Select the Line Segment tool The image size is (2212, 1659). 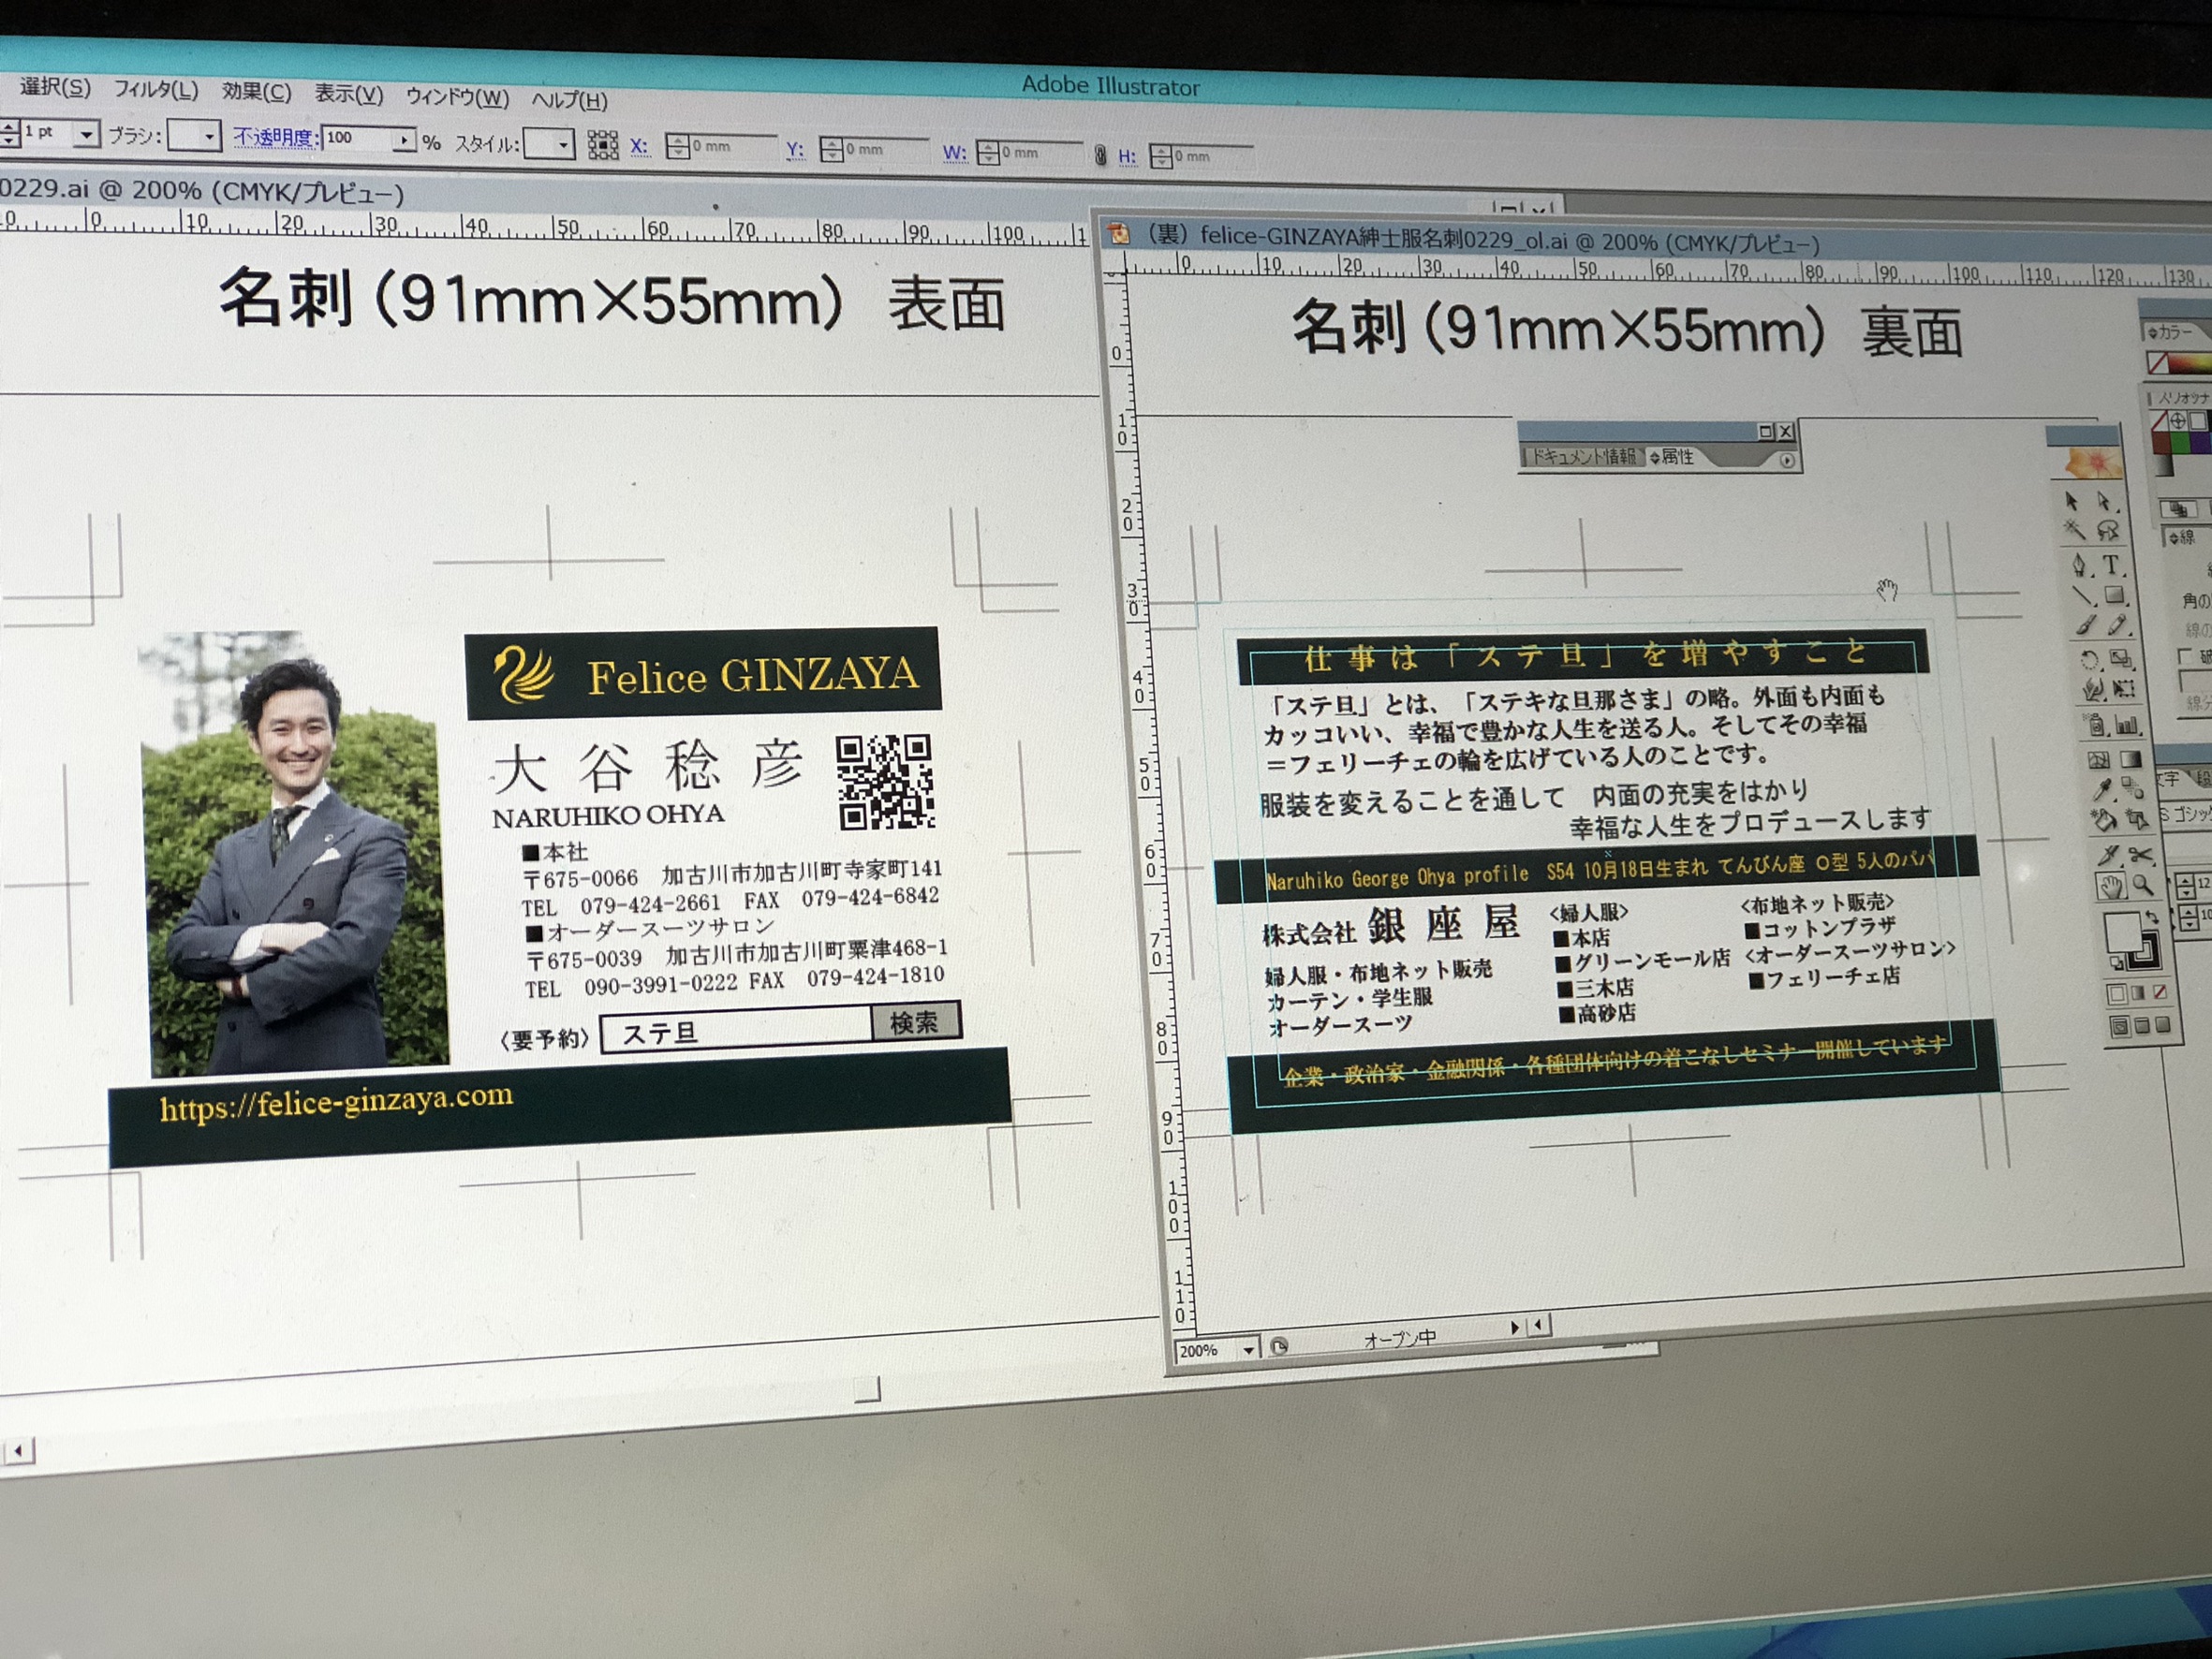coord(2084,595)
